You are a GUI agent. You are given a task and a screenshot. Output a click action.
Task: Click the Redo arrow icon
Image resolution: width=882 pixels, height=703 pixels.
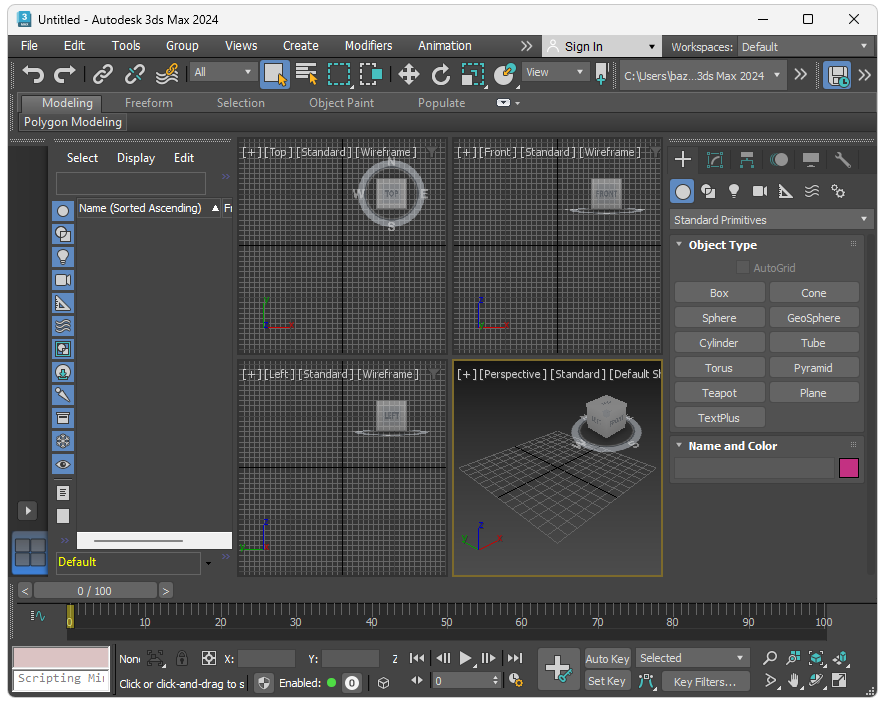coord(65,74)
